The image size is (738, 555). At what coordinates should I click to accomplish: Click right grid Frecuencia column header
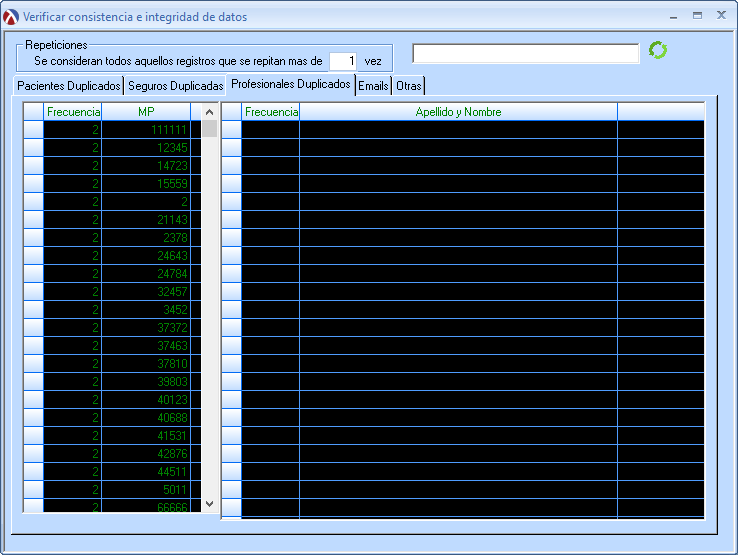click(271, 112)
